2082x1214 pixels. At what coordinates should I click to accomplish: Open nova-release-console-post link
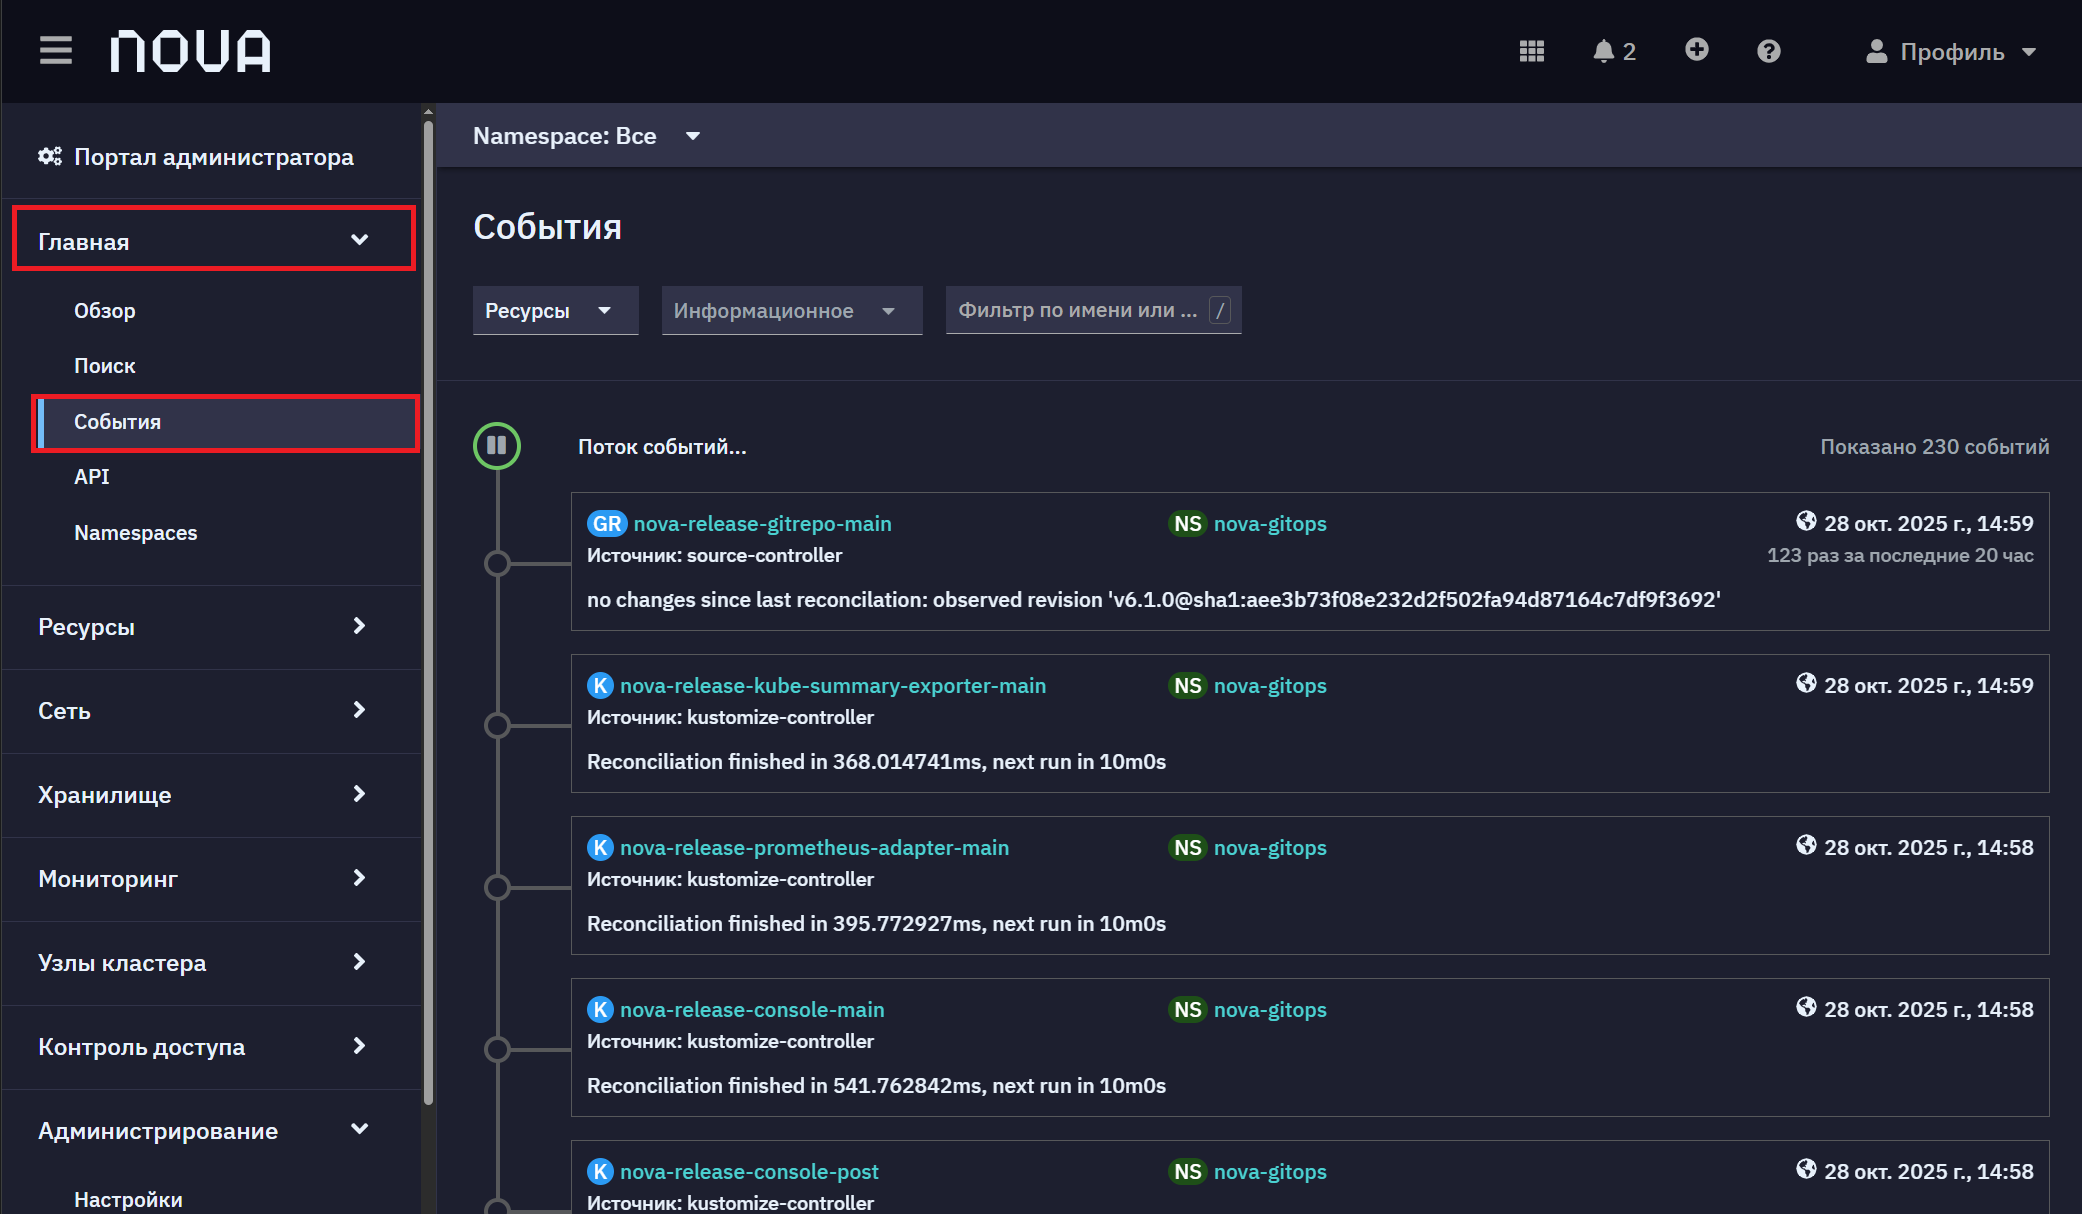click(x=749, y=1172)
